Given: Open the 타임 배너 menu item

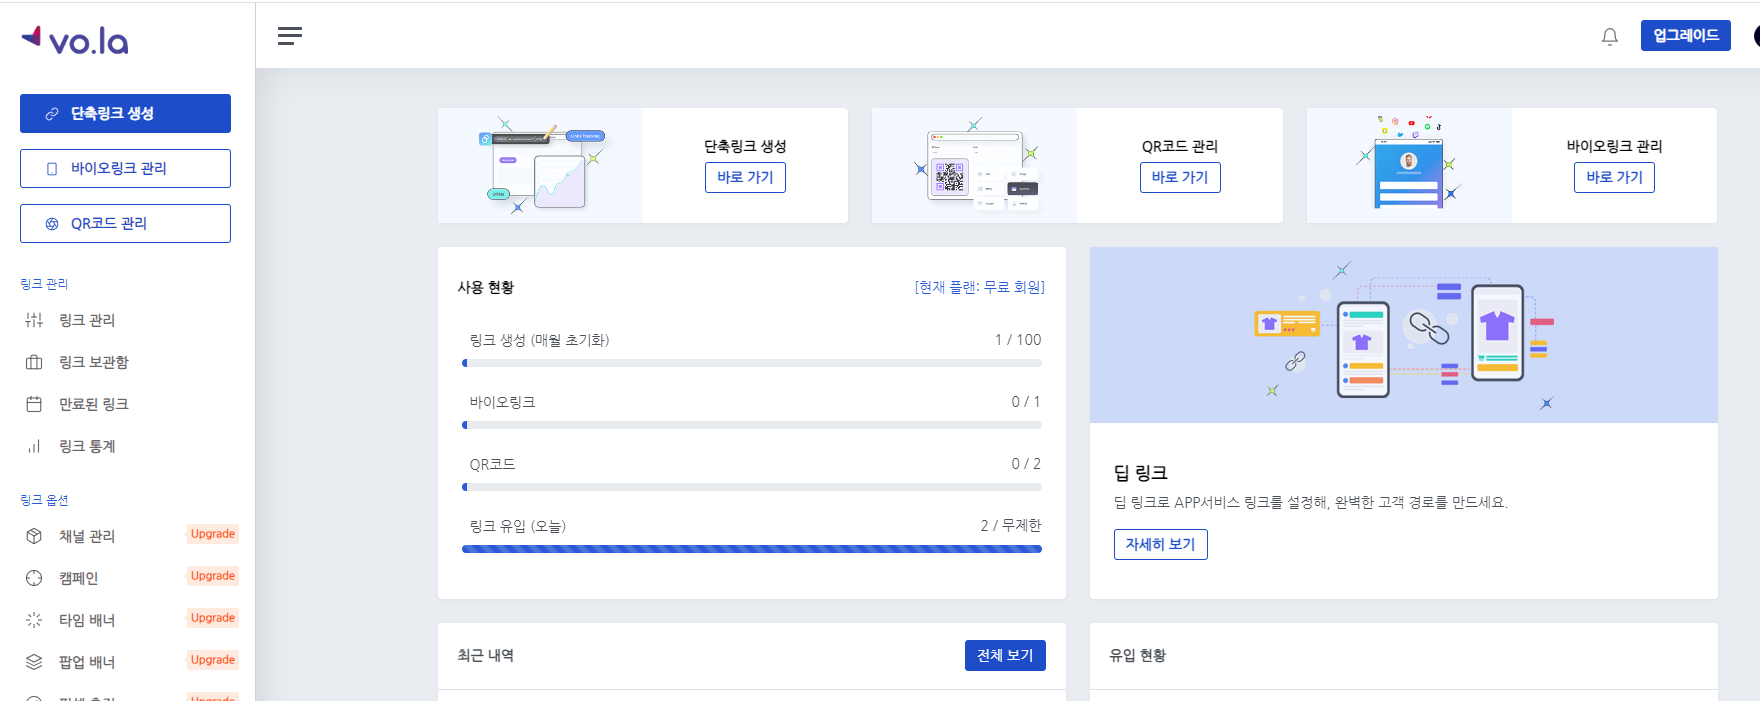Looking at the screenshot, I should 87,620.
